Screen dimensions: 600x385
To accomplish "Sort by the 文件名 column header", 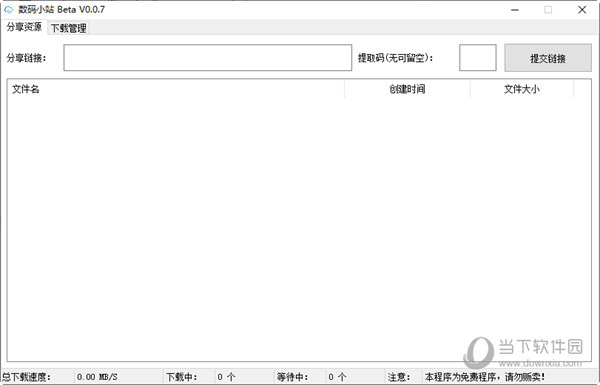I will click(x=176, y=89).
